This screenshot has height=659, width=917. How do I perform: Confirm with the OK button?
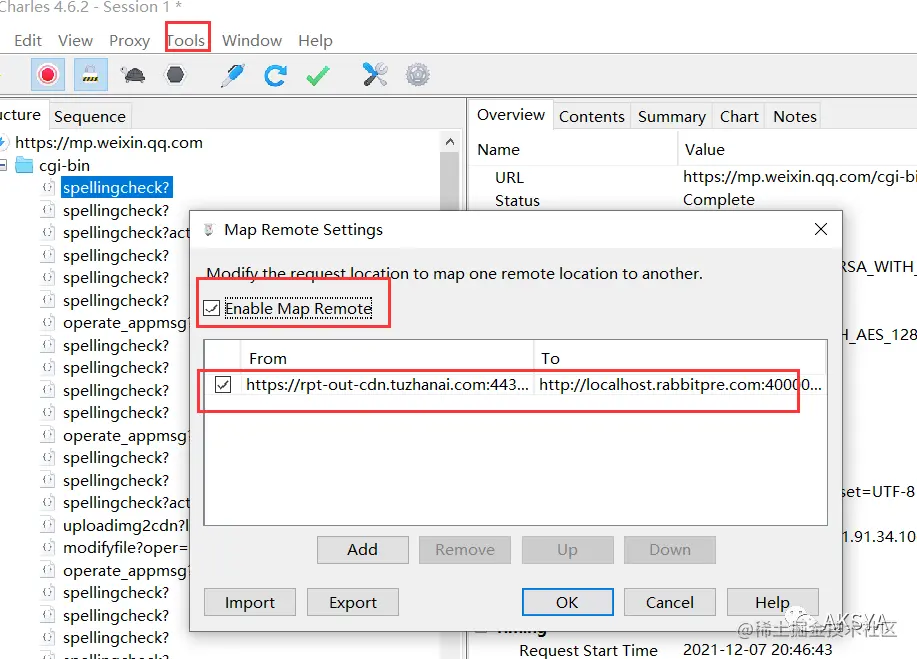(x=567, y=602)
